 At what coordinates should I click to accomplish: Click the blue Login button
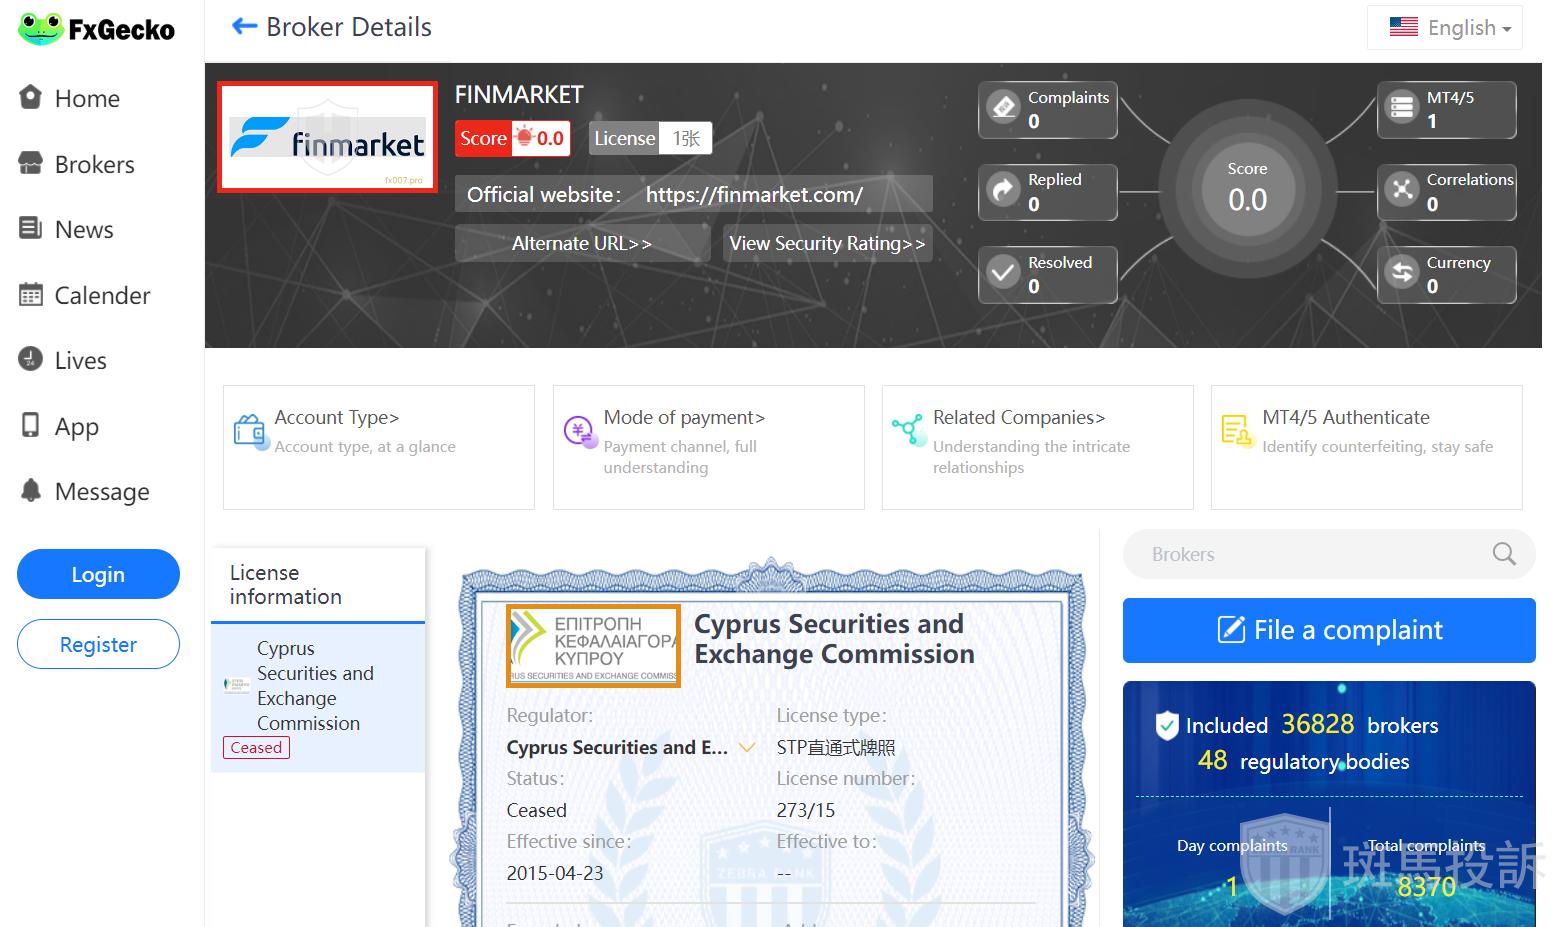pos(98,574)
